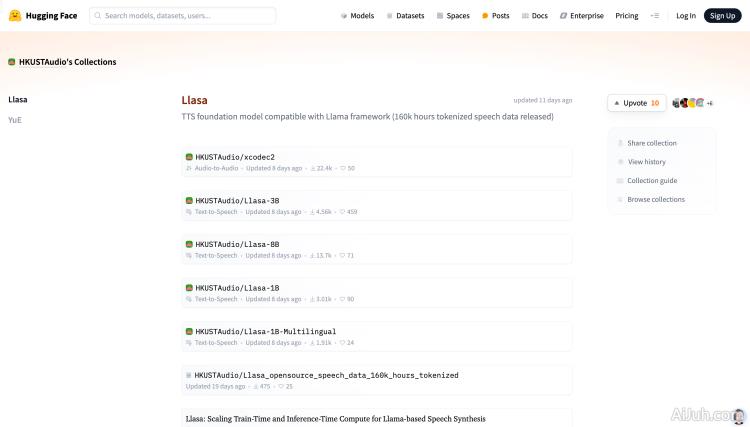Open the Datasets nav icon

pos(390,16)
